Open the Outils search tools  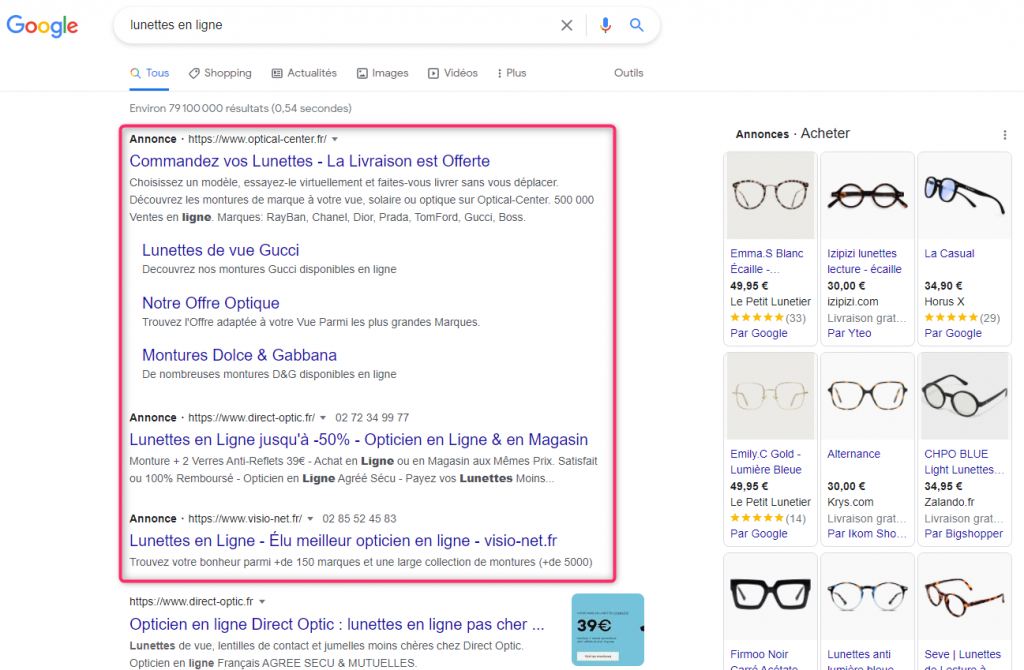click(x=628, y=73)
